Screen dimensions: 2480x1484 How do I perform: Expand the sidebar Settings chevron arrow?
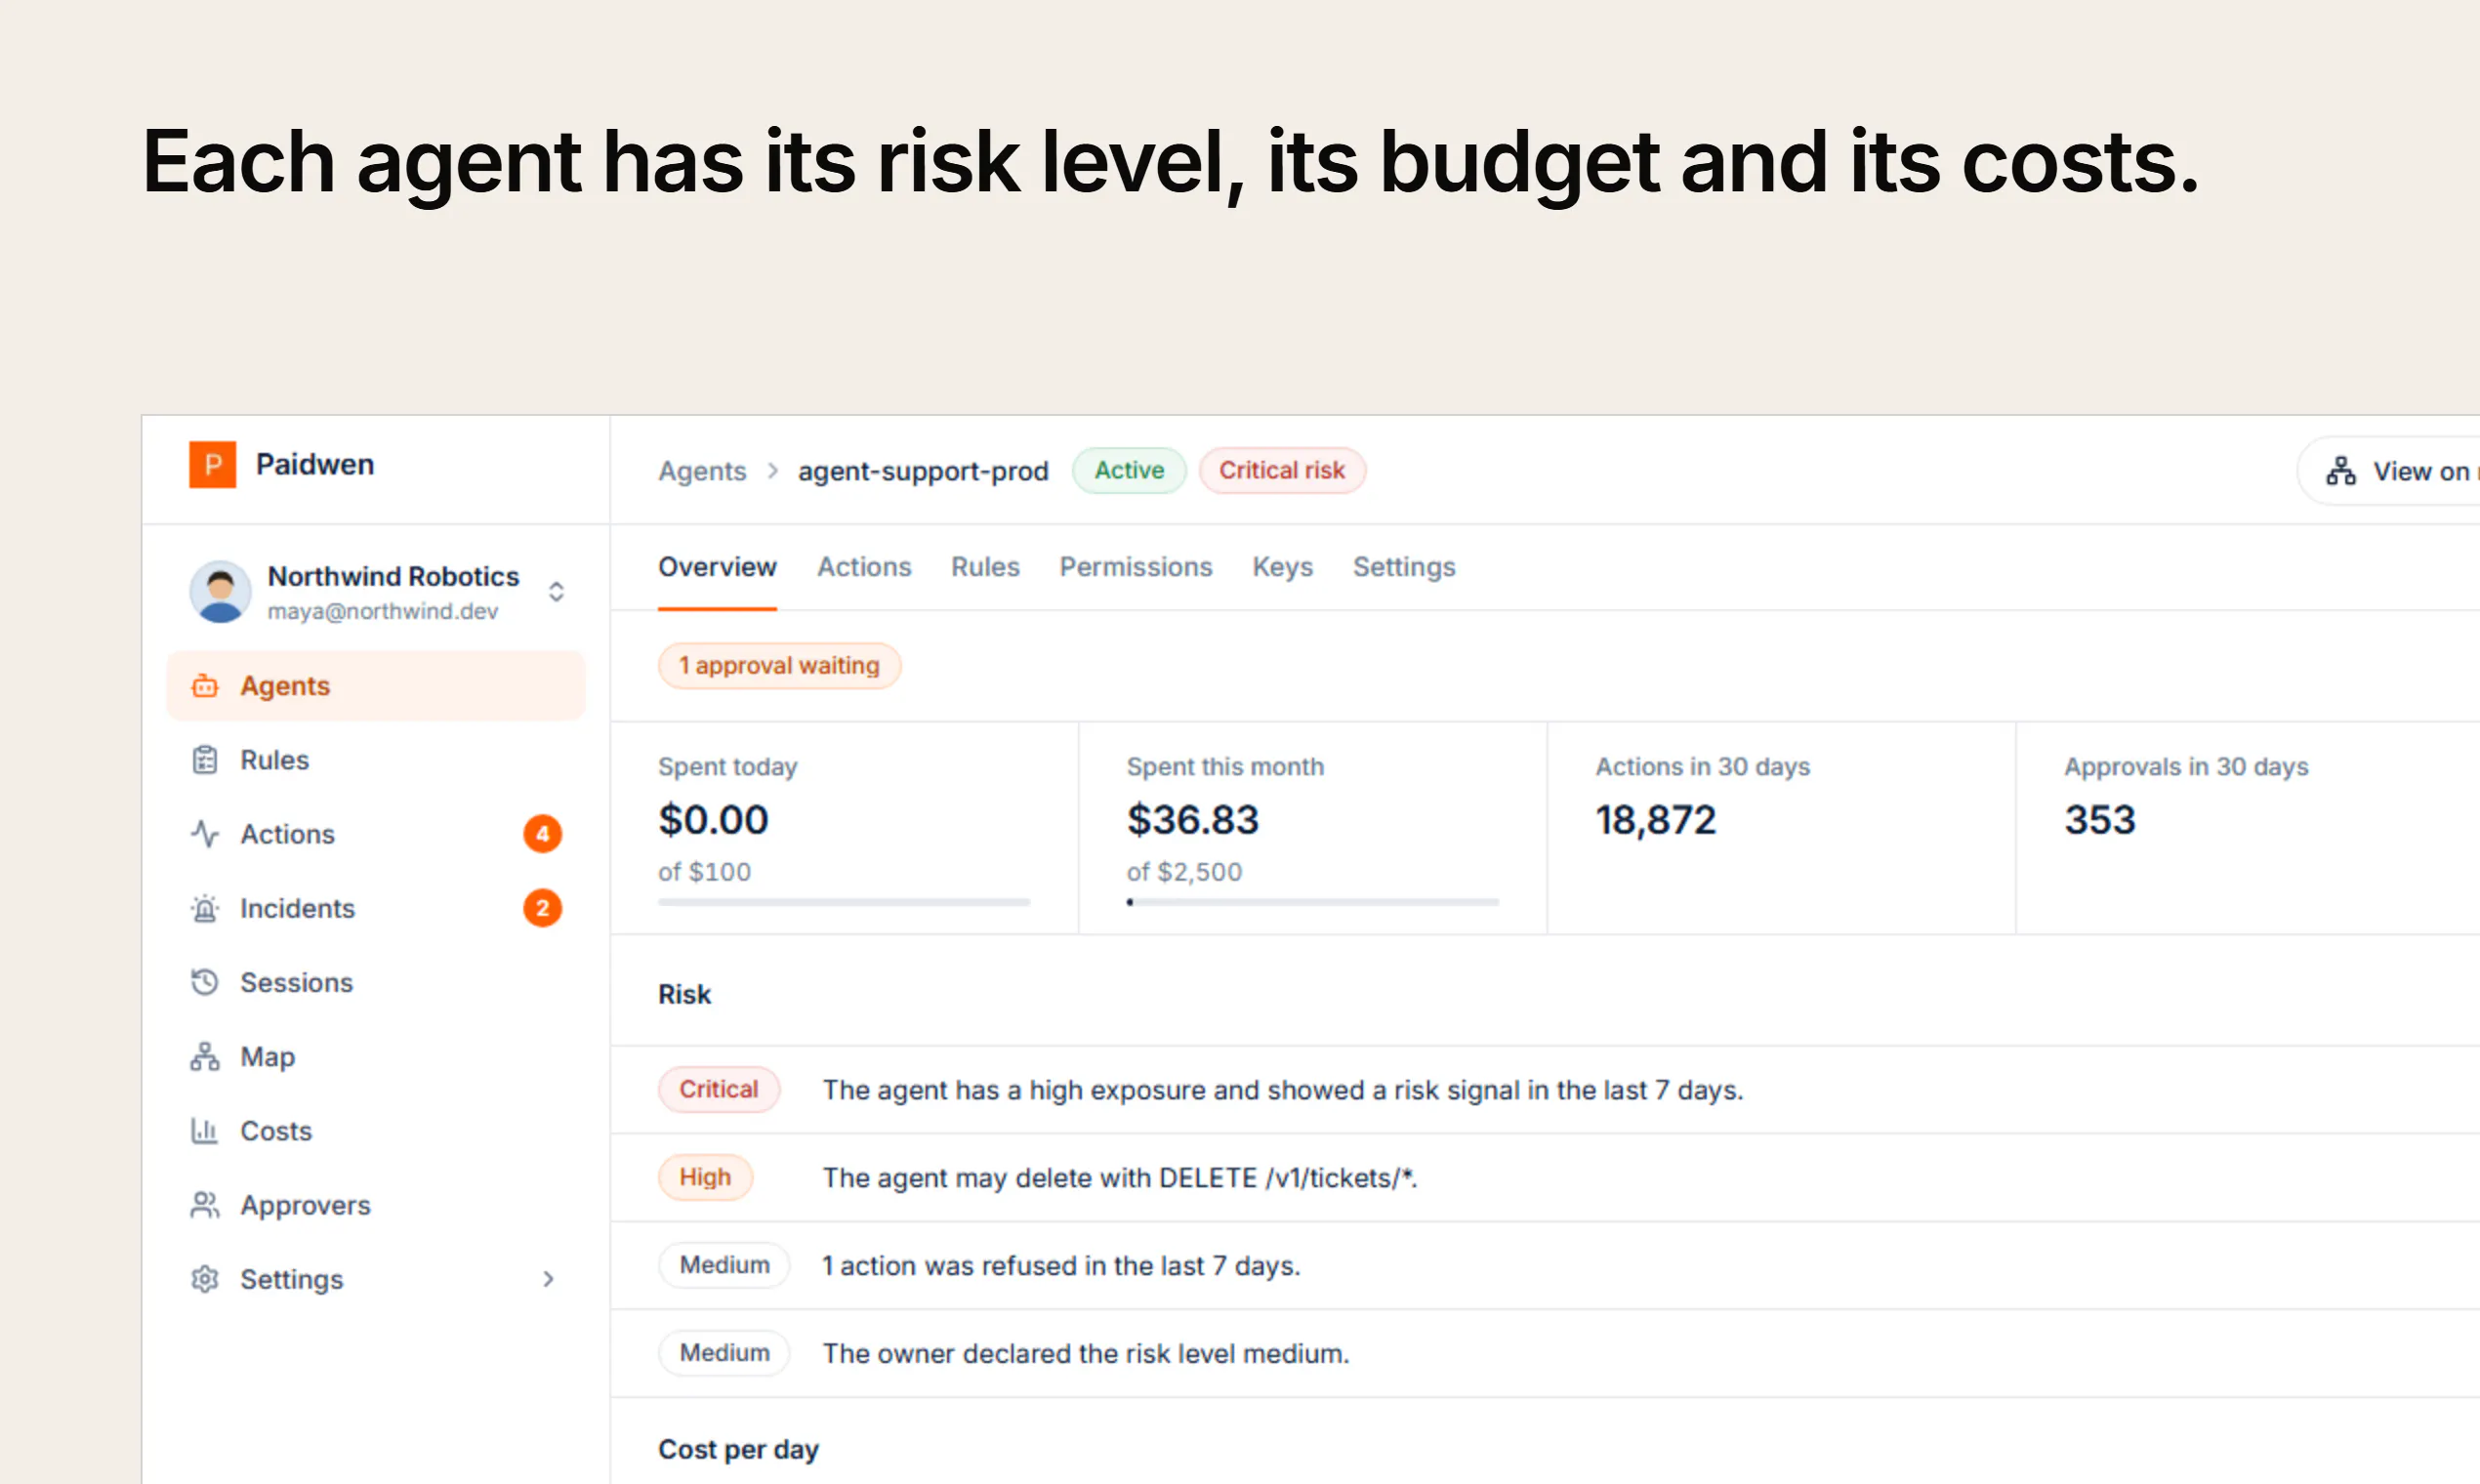(x=548, y=1279)
